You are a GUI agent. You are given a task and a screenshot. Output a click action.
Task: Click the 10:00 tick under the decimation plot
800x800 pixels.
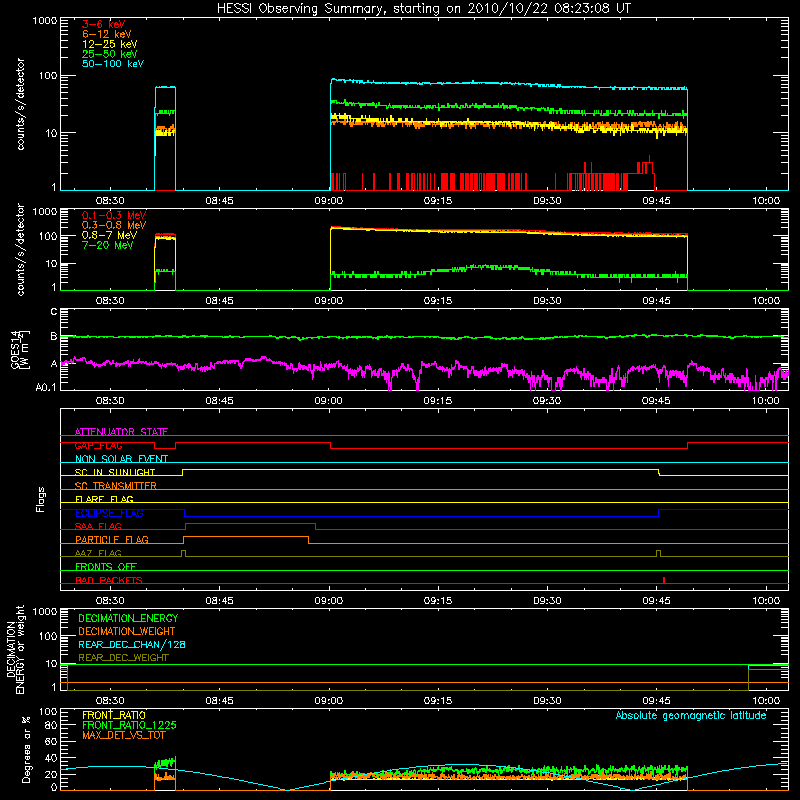tap(766, 701)
